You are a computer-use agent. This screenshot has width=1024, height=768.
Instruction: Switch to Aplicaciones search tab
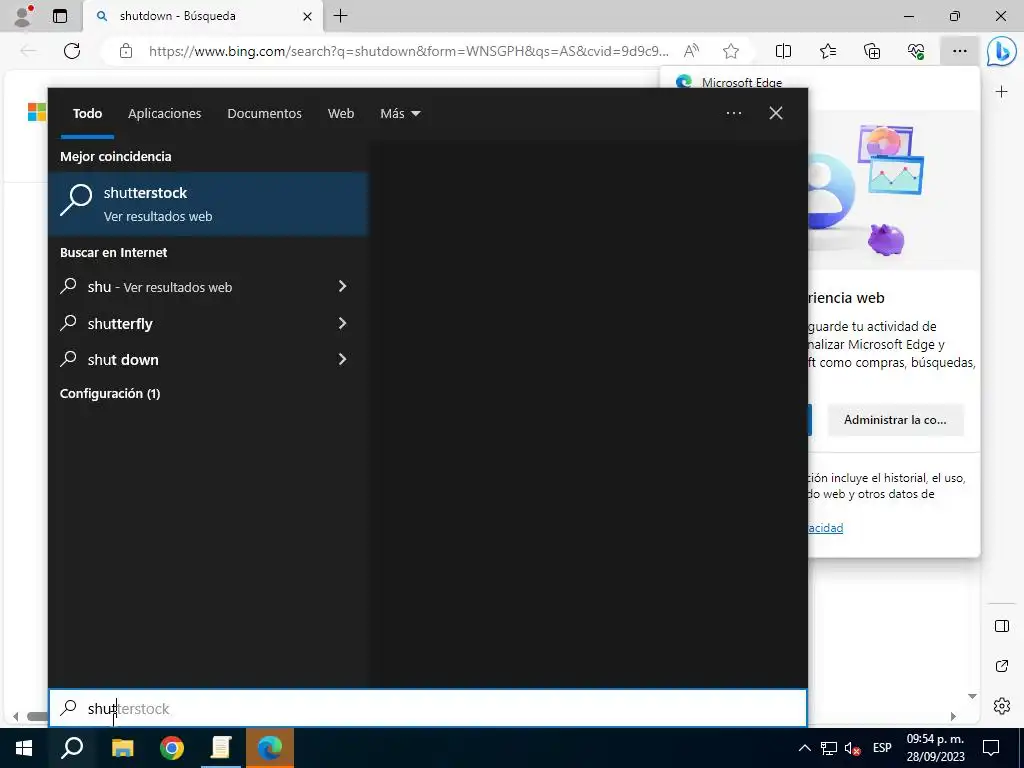point(165,114)
